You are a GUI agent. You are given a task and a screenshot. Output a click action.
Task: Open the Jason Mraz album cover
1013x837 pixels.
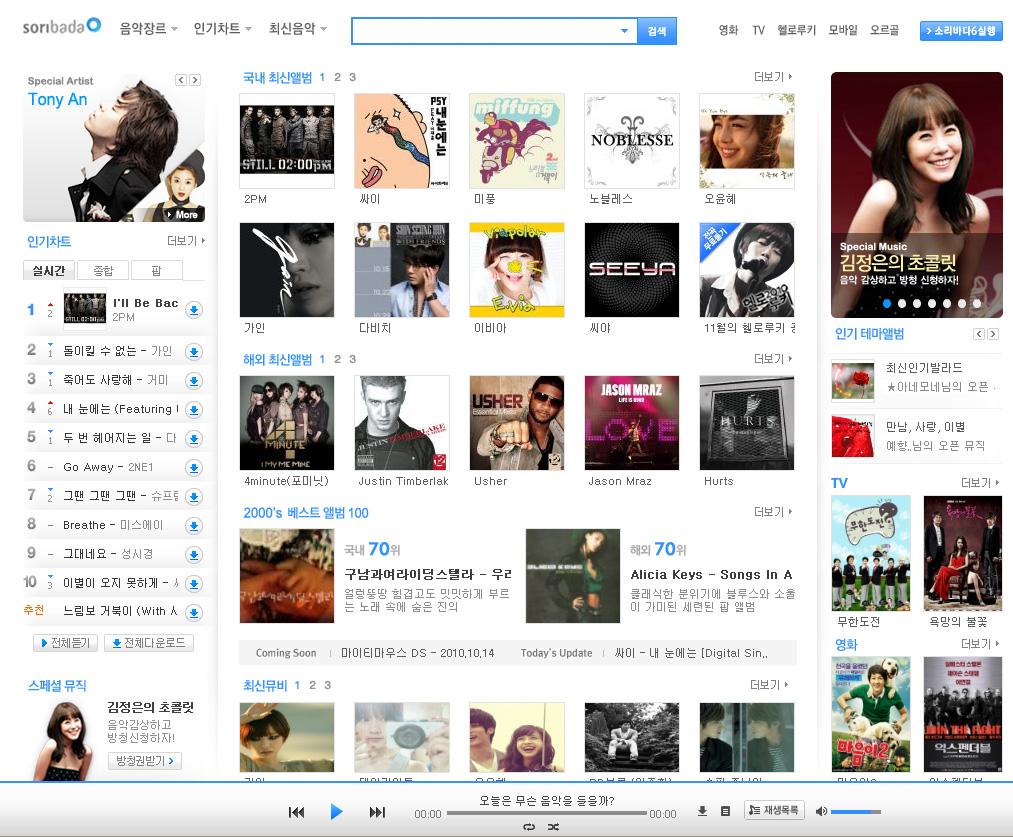pos(632,423)
